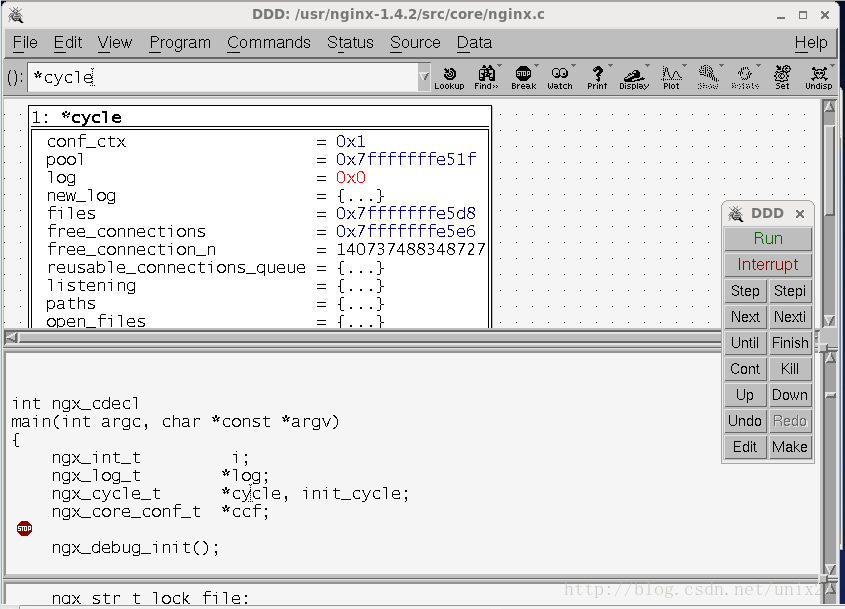Click the Show toolbar icon
The image size is (845, 609).
708,78
